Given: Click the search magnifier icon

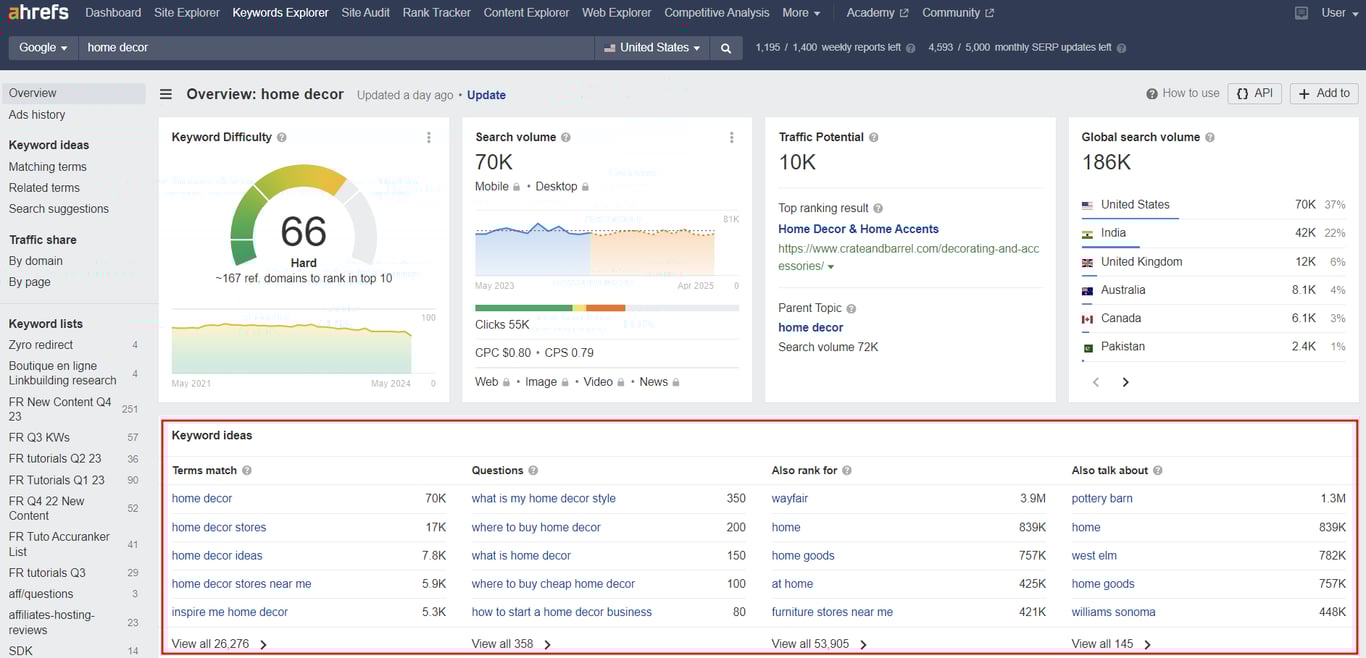Looking at the screenshot, I should pos(726,47).
